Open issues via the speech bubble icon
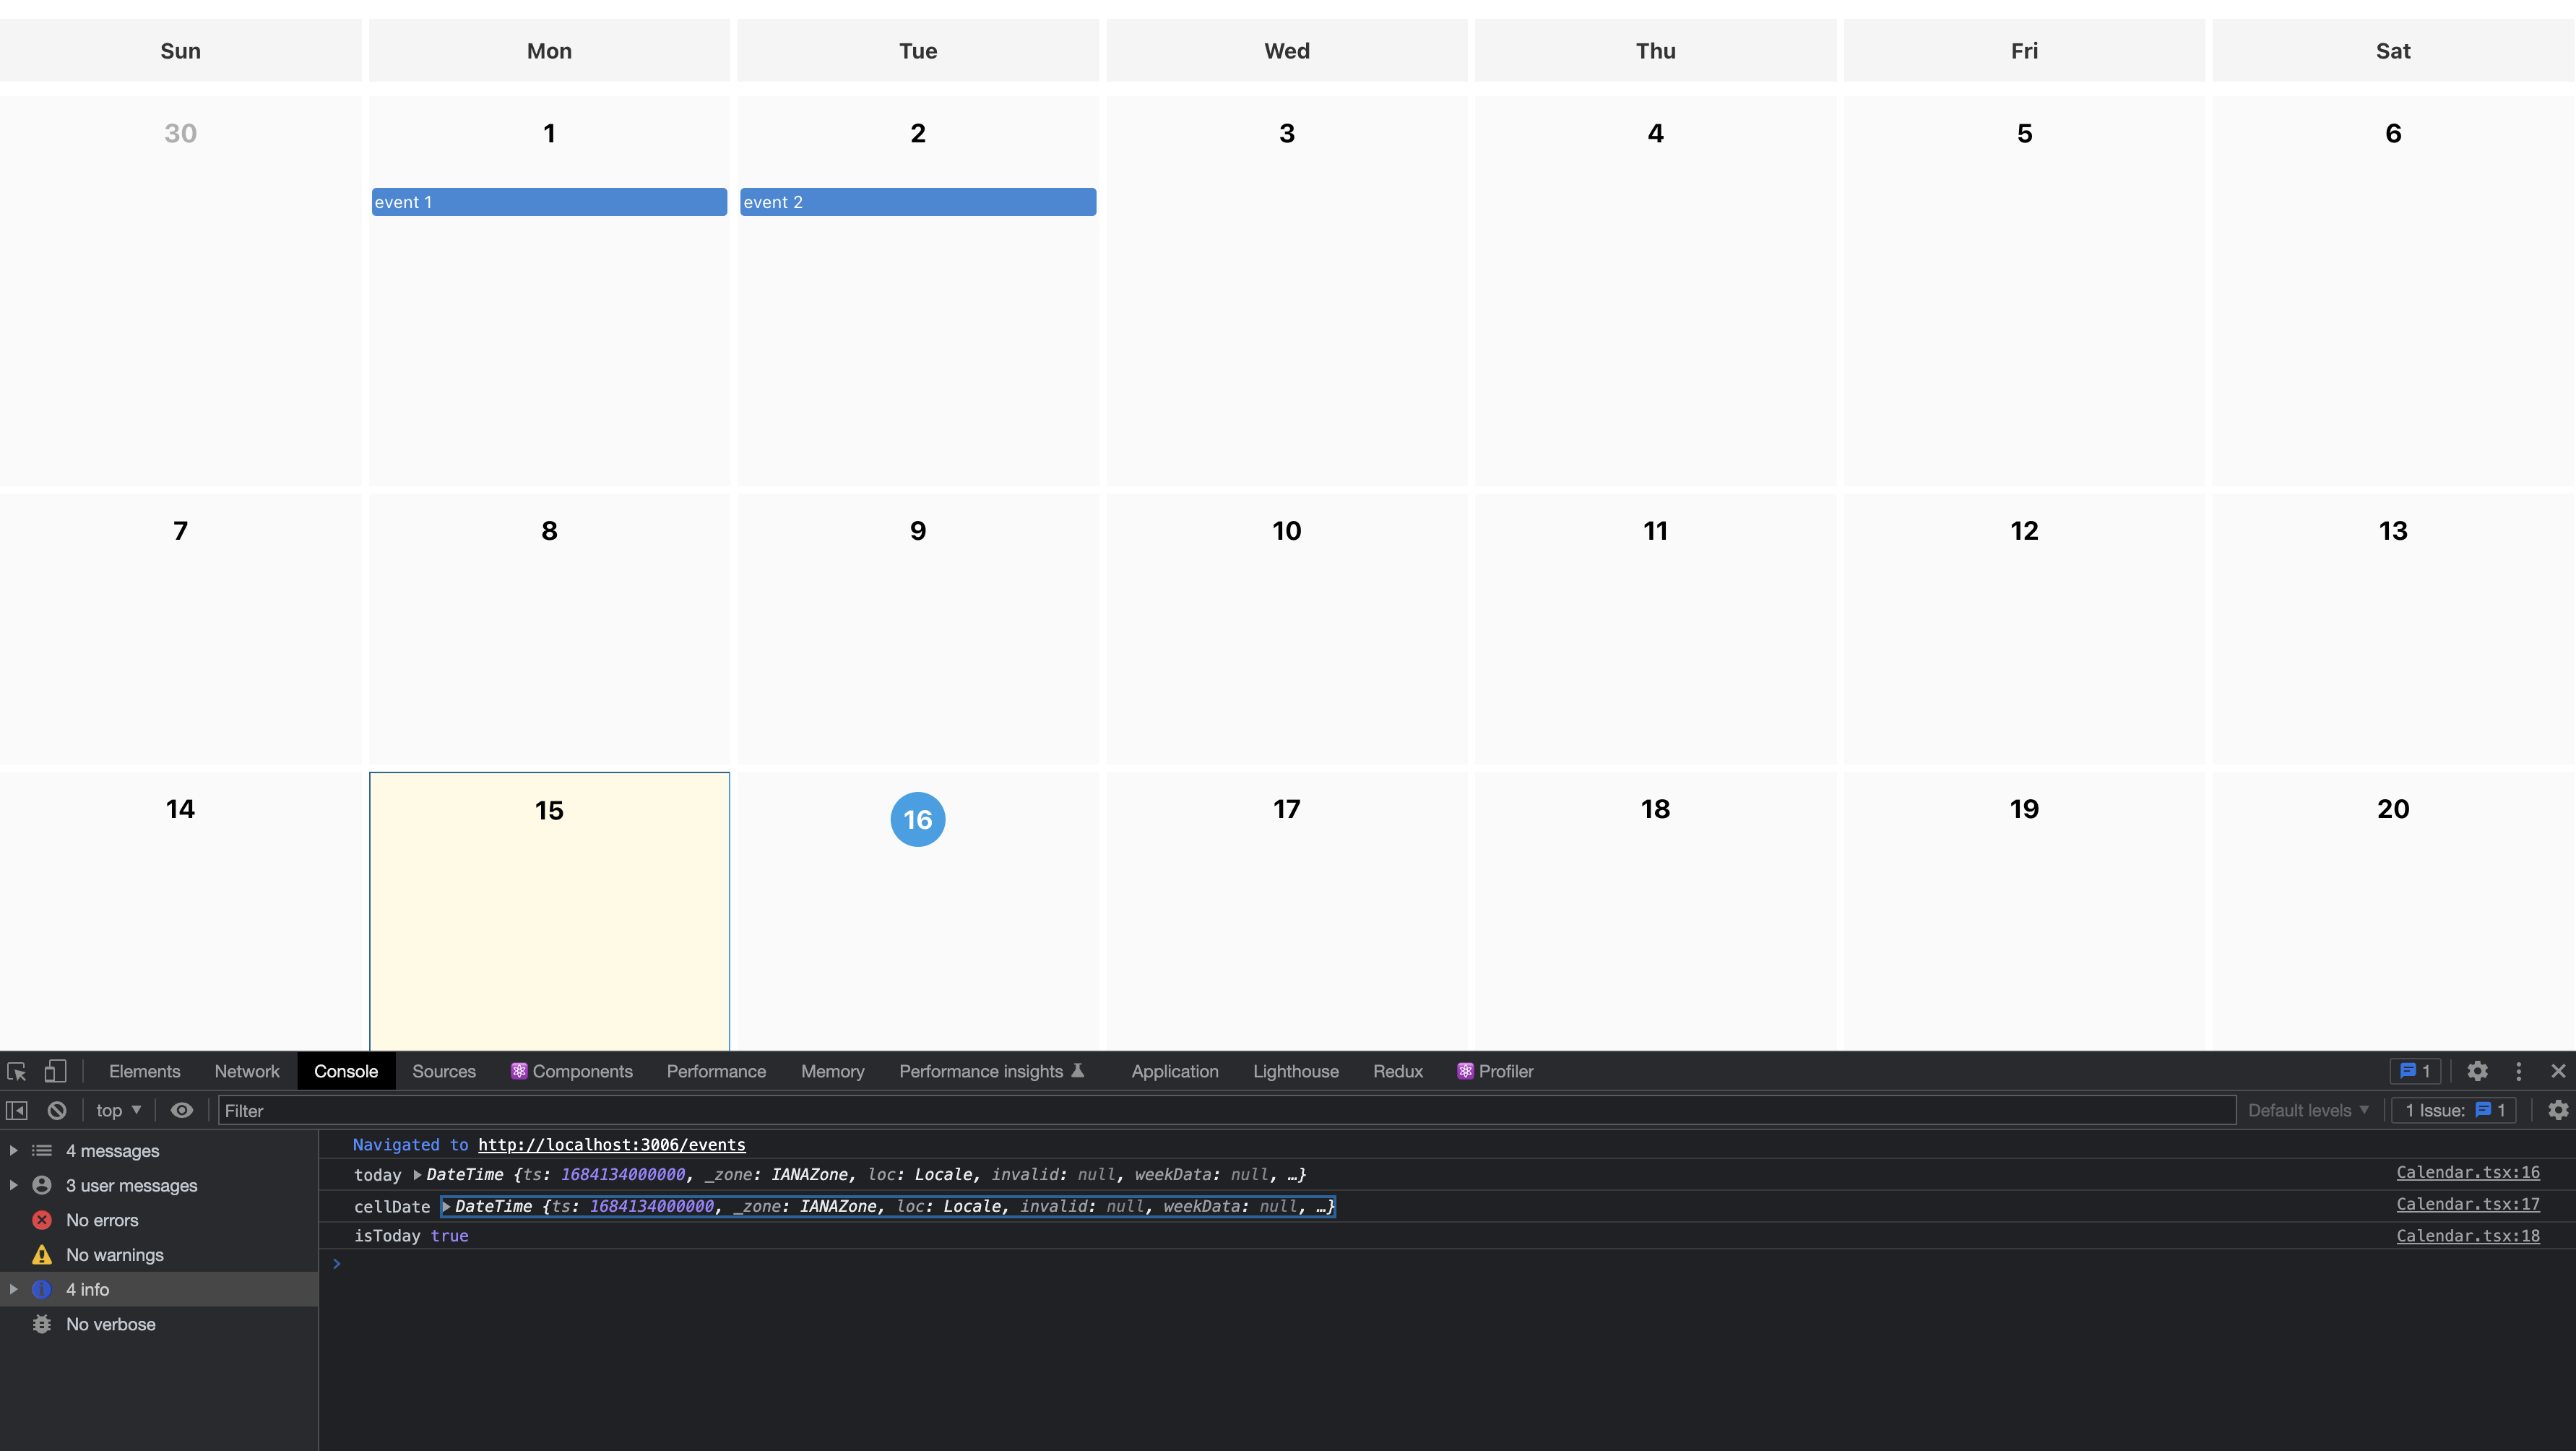The width and height of the screenshot is (2576, 1451). (x=2414, y=1071)
